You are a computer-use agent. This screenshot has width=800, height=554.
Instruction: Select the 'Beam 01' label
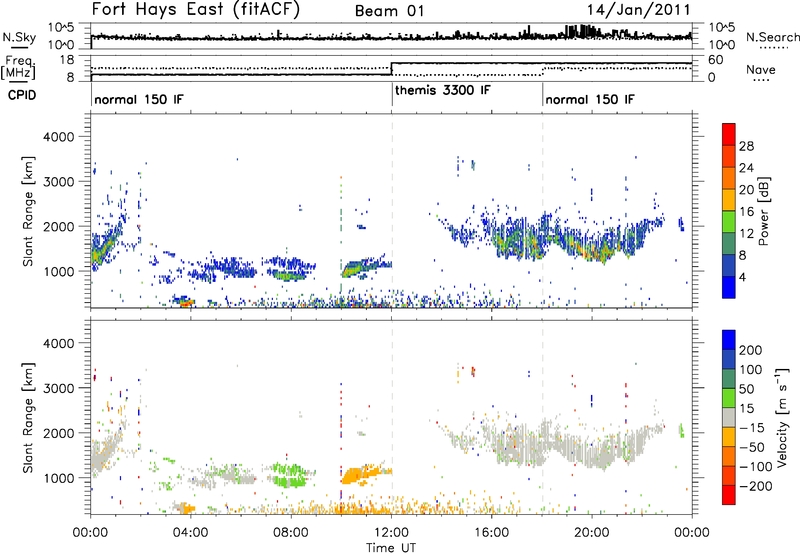coord(389,11)
